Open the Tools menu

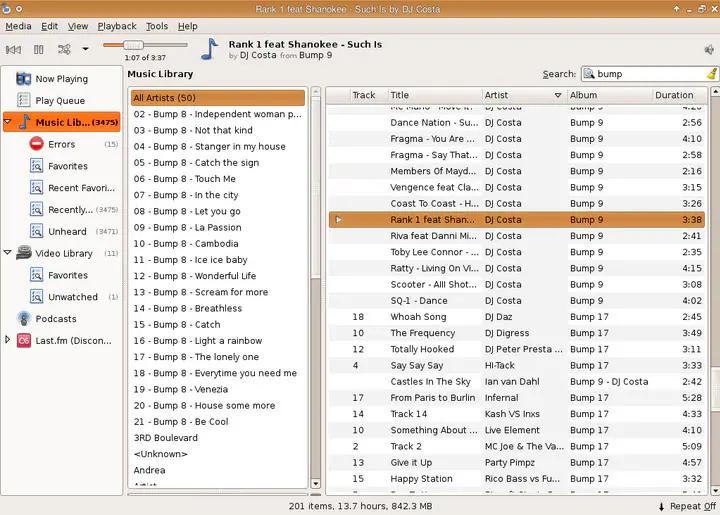(x=157, y=26)
